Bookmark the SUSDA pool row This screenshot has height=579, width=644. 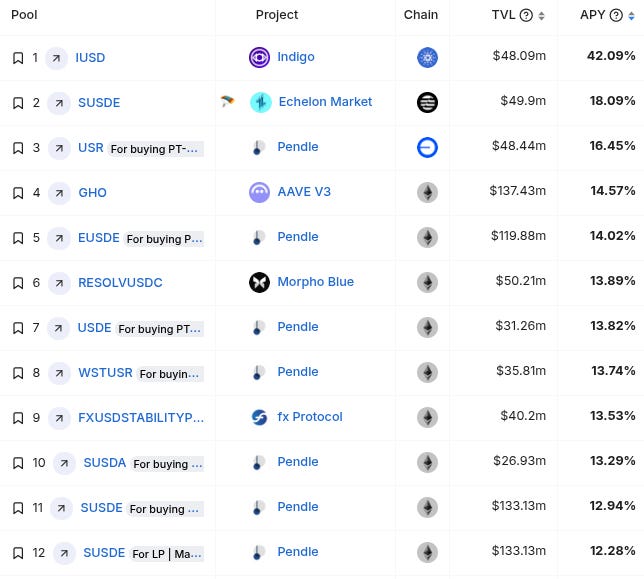pyautogui.click(x=18, y=463)
